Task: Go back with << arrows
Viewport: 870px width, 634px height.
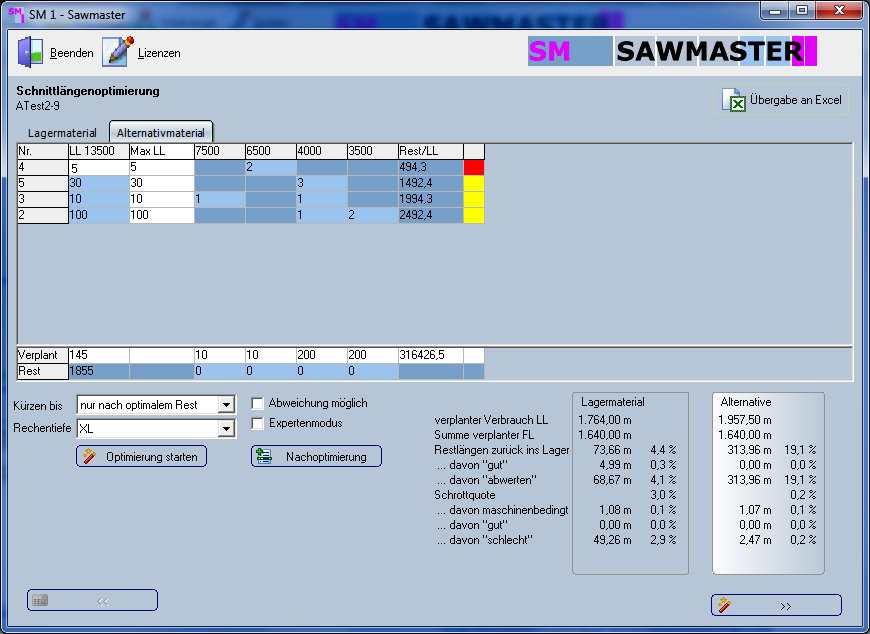Action: [x=103, y=601]
